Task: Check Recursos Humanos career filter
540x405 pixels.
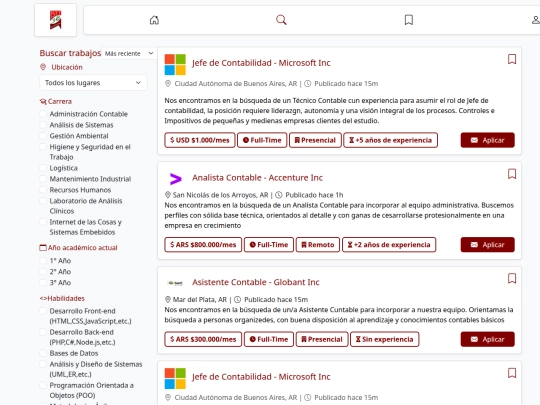Action: 43,190
